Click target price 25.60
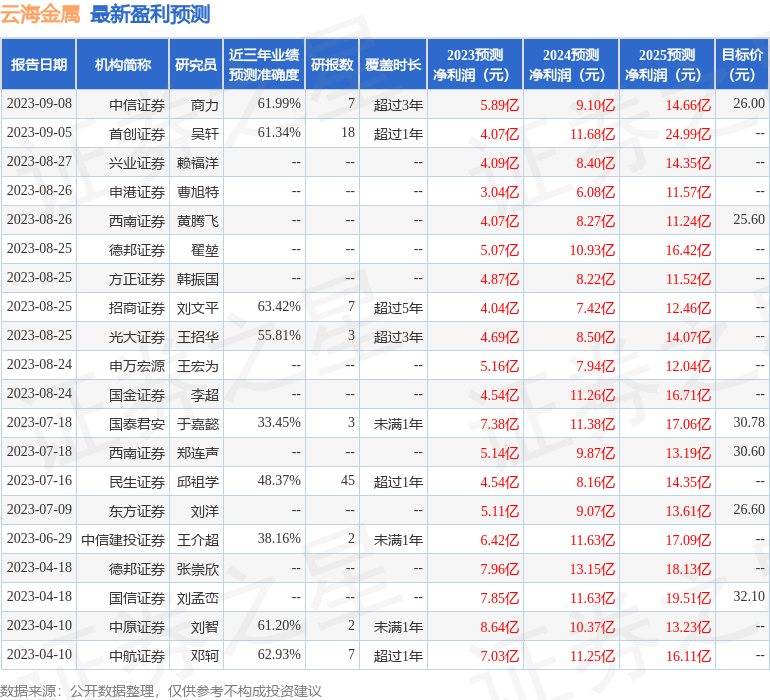770x700 pixels. click(749, 220)
